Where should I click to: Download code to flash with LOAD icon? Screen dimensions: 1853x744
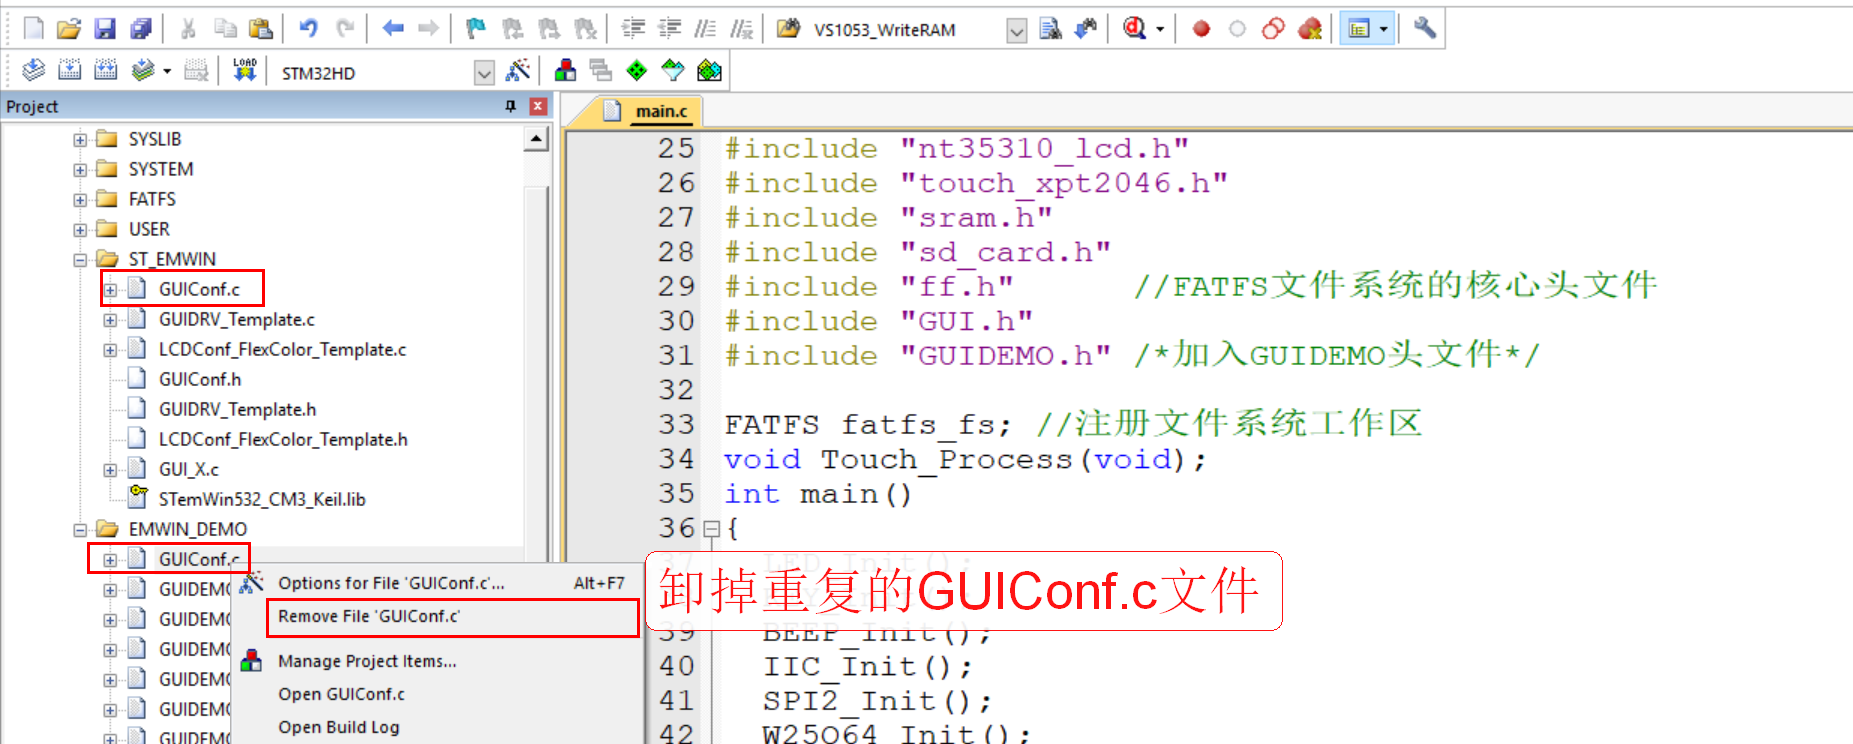pyautogui.click(x=245, y=70)
